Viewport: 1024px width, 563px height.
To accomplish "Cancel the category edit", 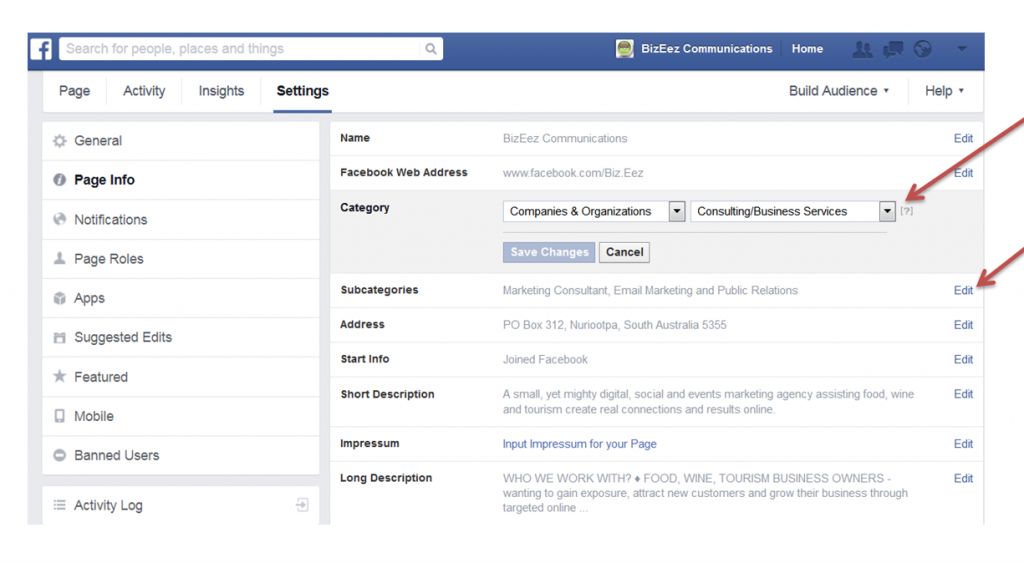I will 624,252.
